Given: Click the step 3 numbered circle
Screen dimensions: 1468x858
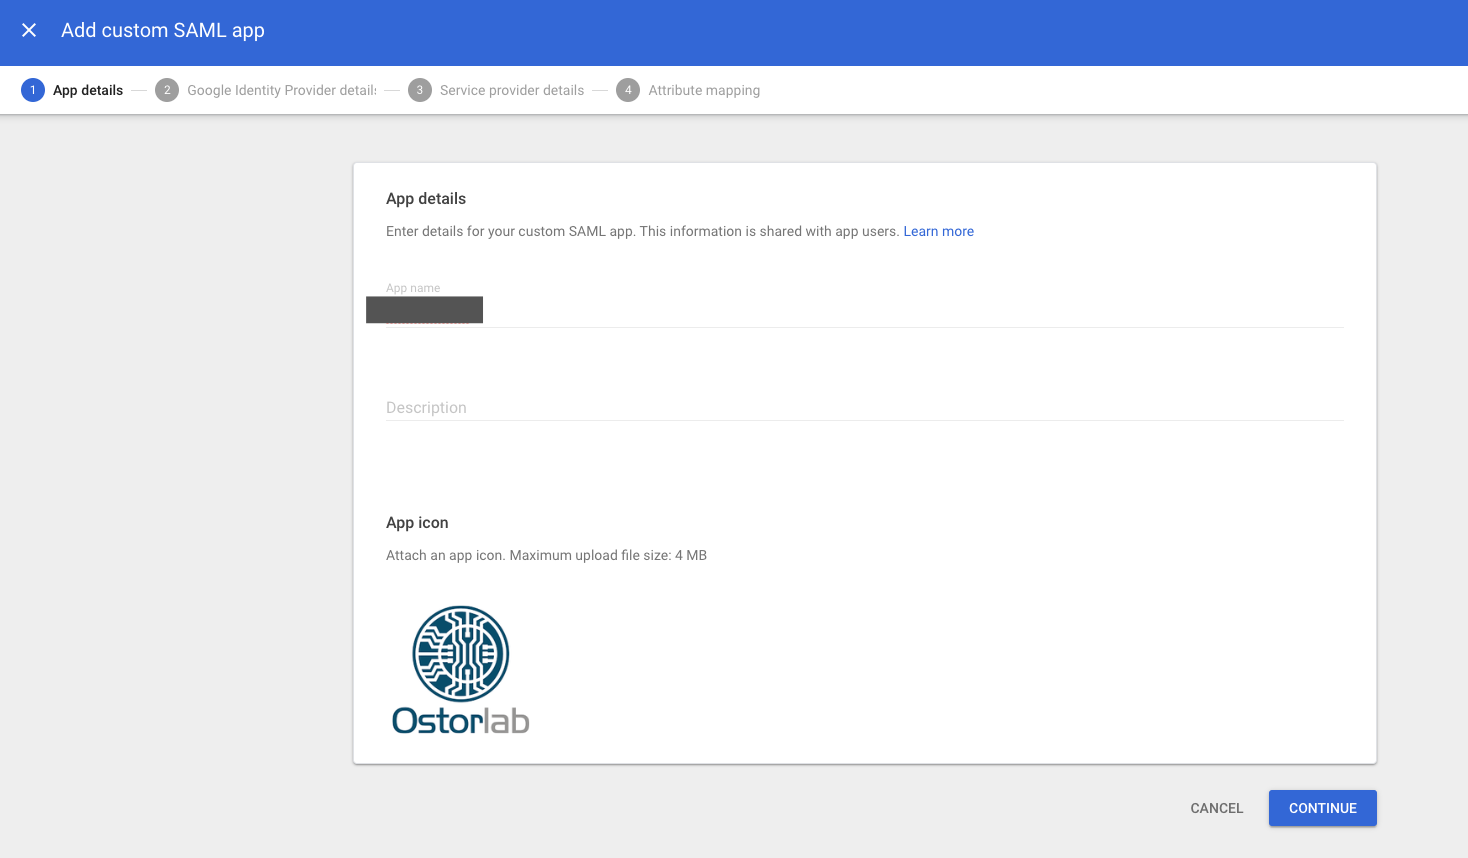Looking at the screenshot, I should tap(420, 90).
